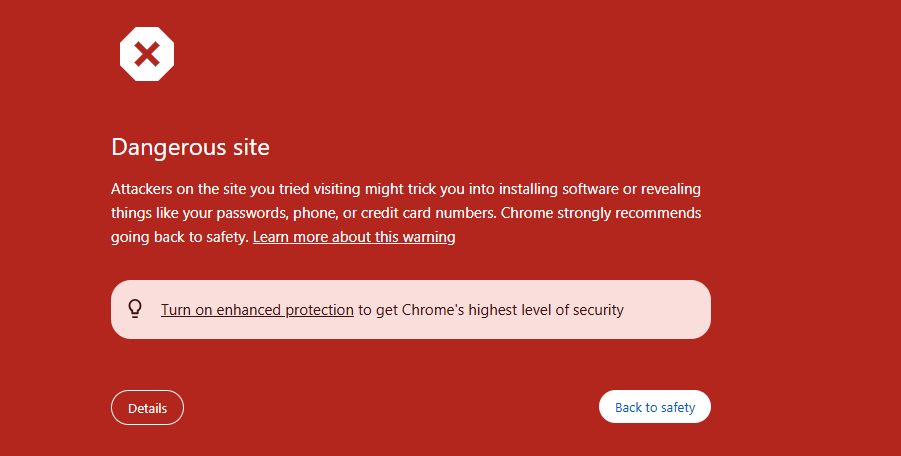Image resolution: width=901 pixels, height=456 pixels.
Task: Click the word "security" in the banner
Action: coord(598,310)
